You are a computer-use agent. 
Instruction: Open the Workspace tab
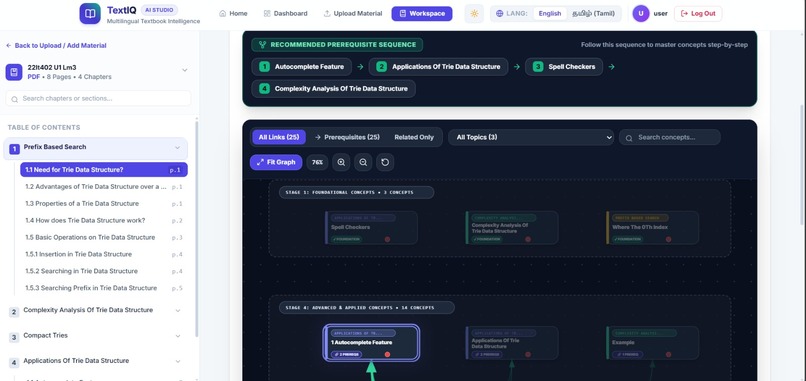tap(422, 13)
